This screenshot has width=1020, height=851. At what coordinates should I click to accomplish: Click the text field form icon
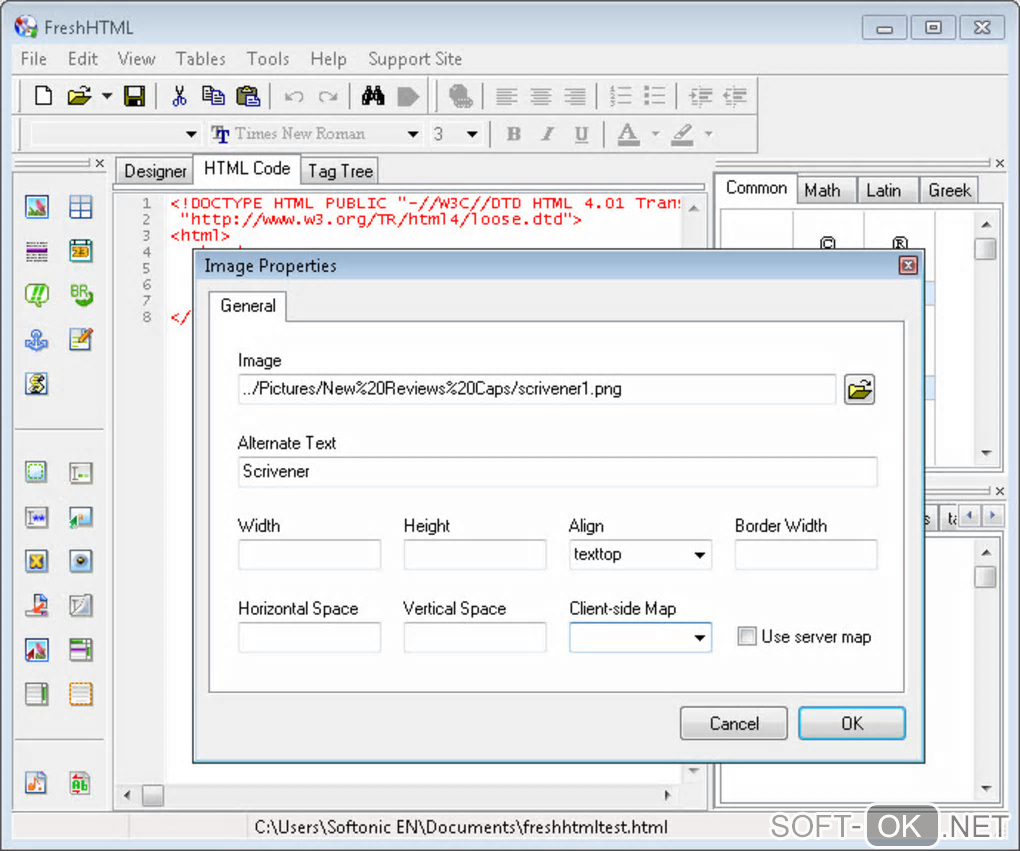pos(81,473)
